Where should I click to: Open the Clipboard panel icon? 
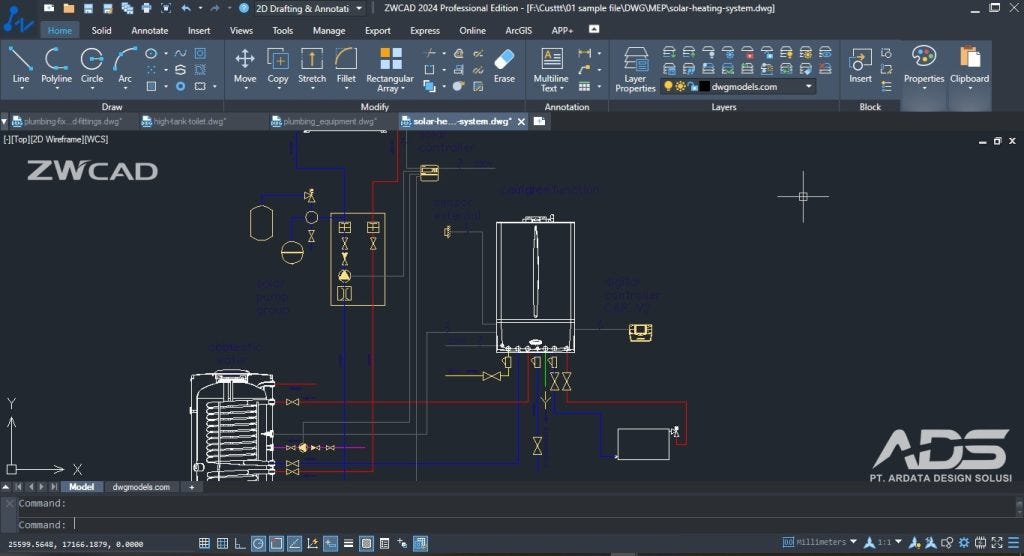coord(970,57)
